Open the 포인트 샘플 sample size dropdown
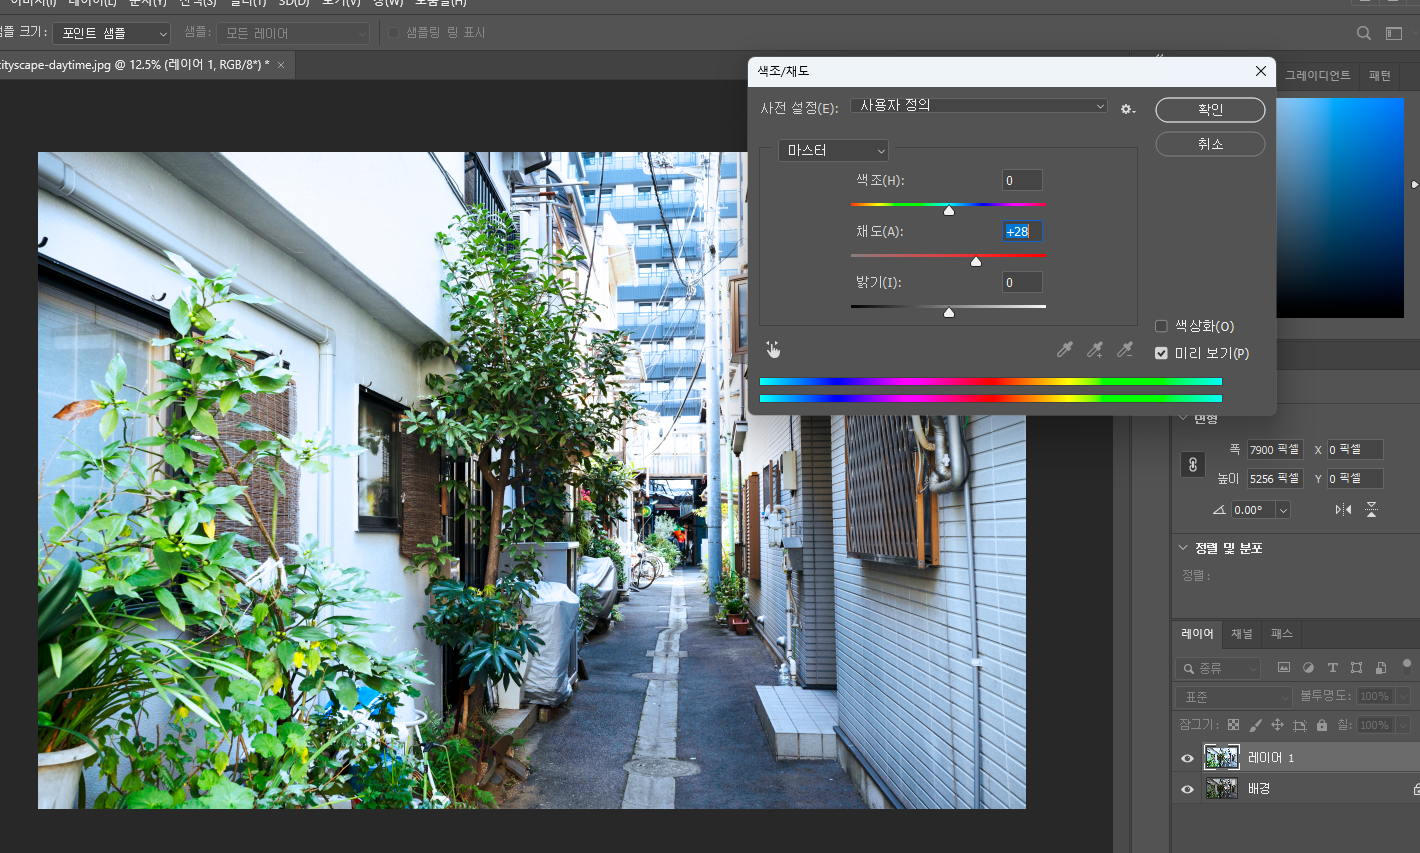The height and width of the screenshot is (853, 1420). (112, 33)
